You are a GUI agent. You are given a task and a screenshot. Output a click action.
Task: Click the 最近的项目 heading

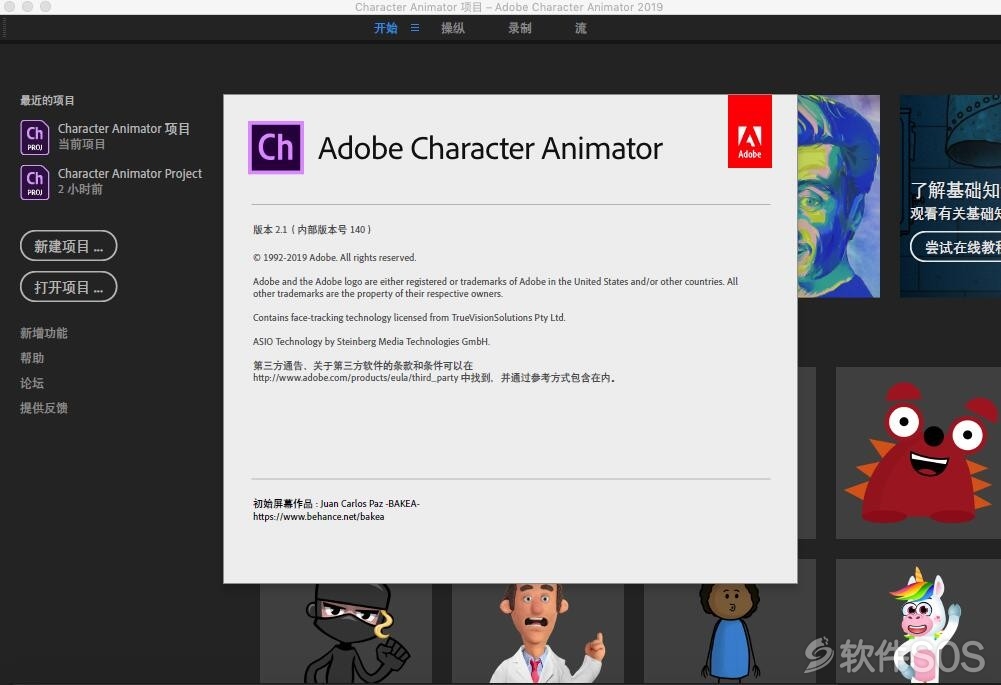(47, 100)
